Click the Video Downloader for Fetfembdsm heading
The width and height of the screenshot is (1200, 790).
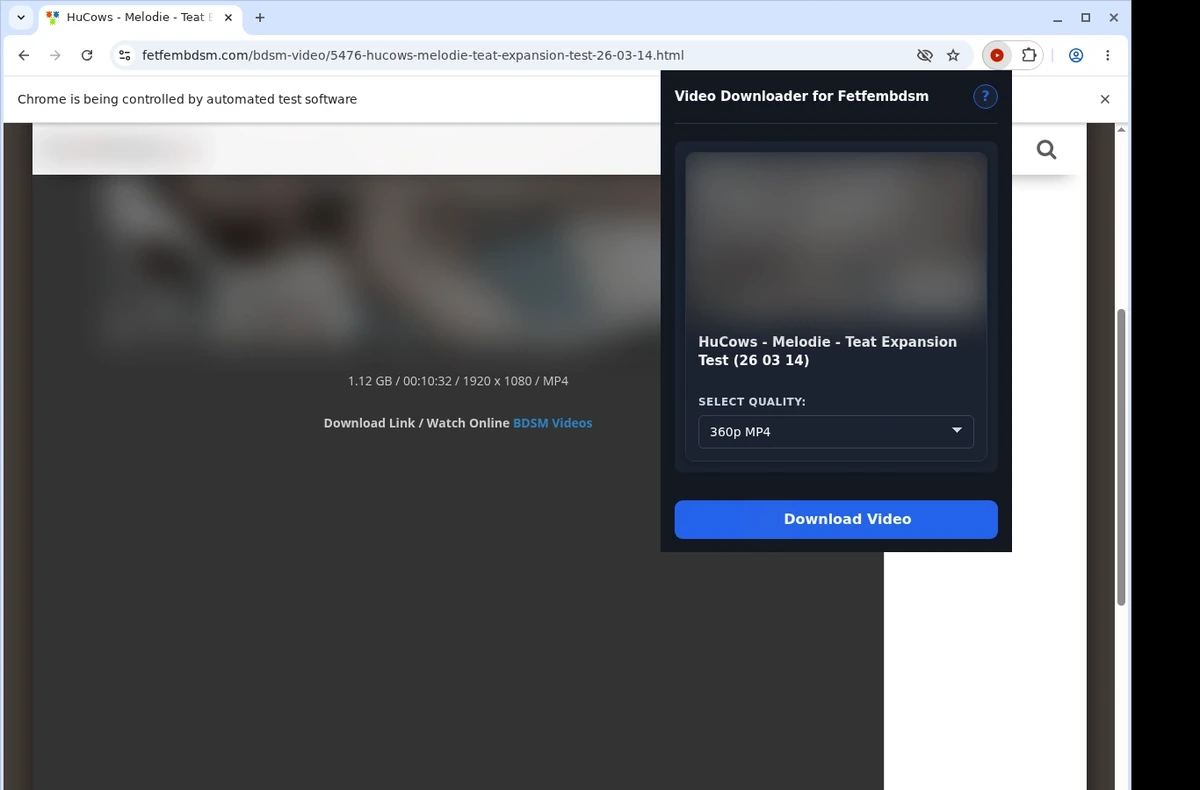[802, 96]
